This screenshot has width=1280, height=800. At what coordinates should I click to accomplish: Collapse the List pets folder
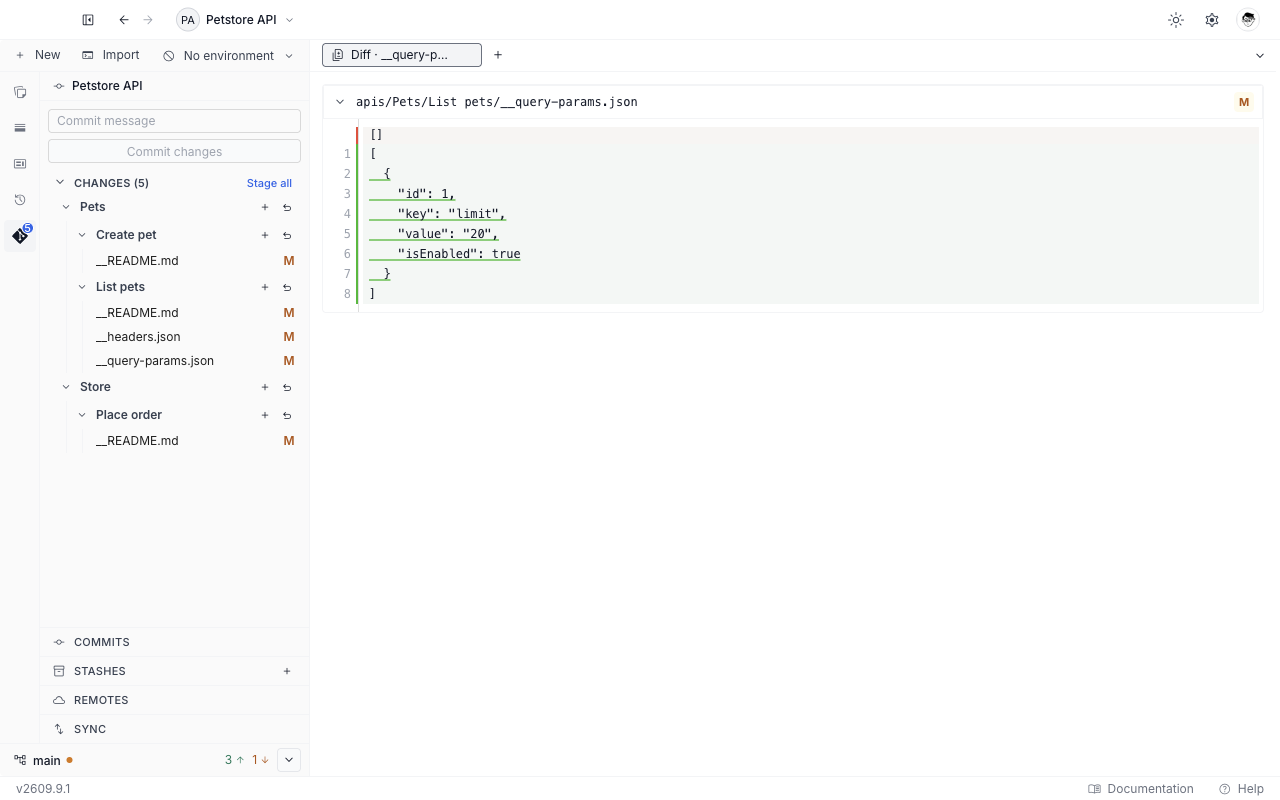pos(82,287)
